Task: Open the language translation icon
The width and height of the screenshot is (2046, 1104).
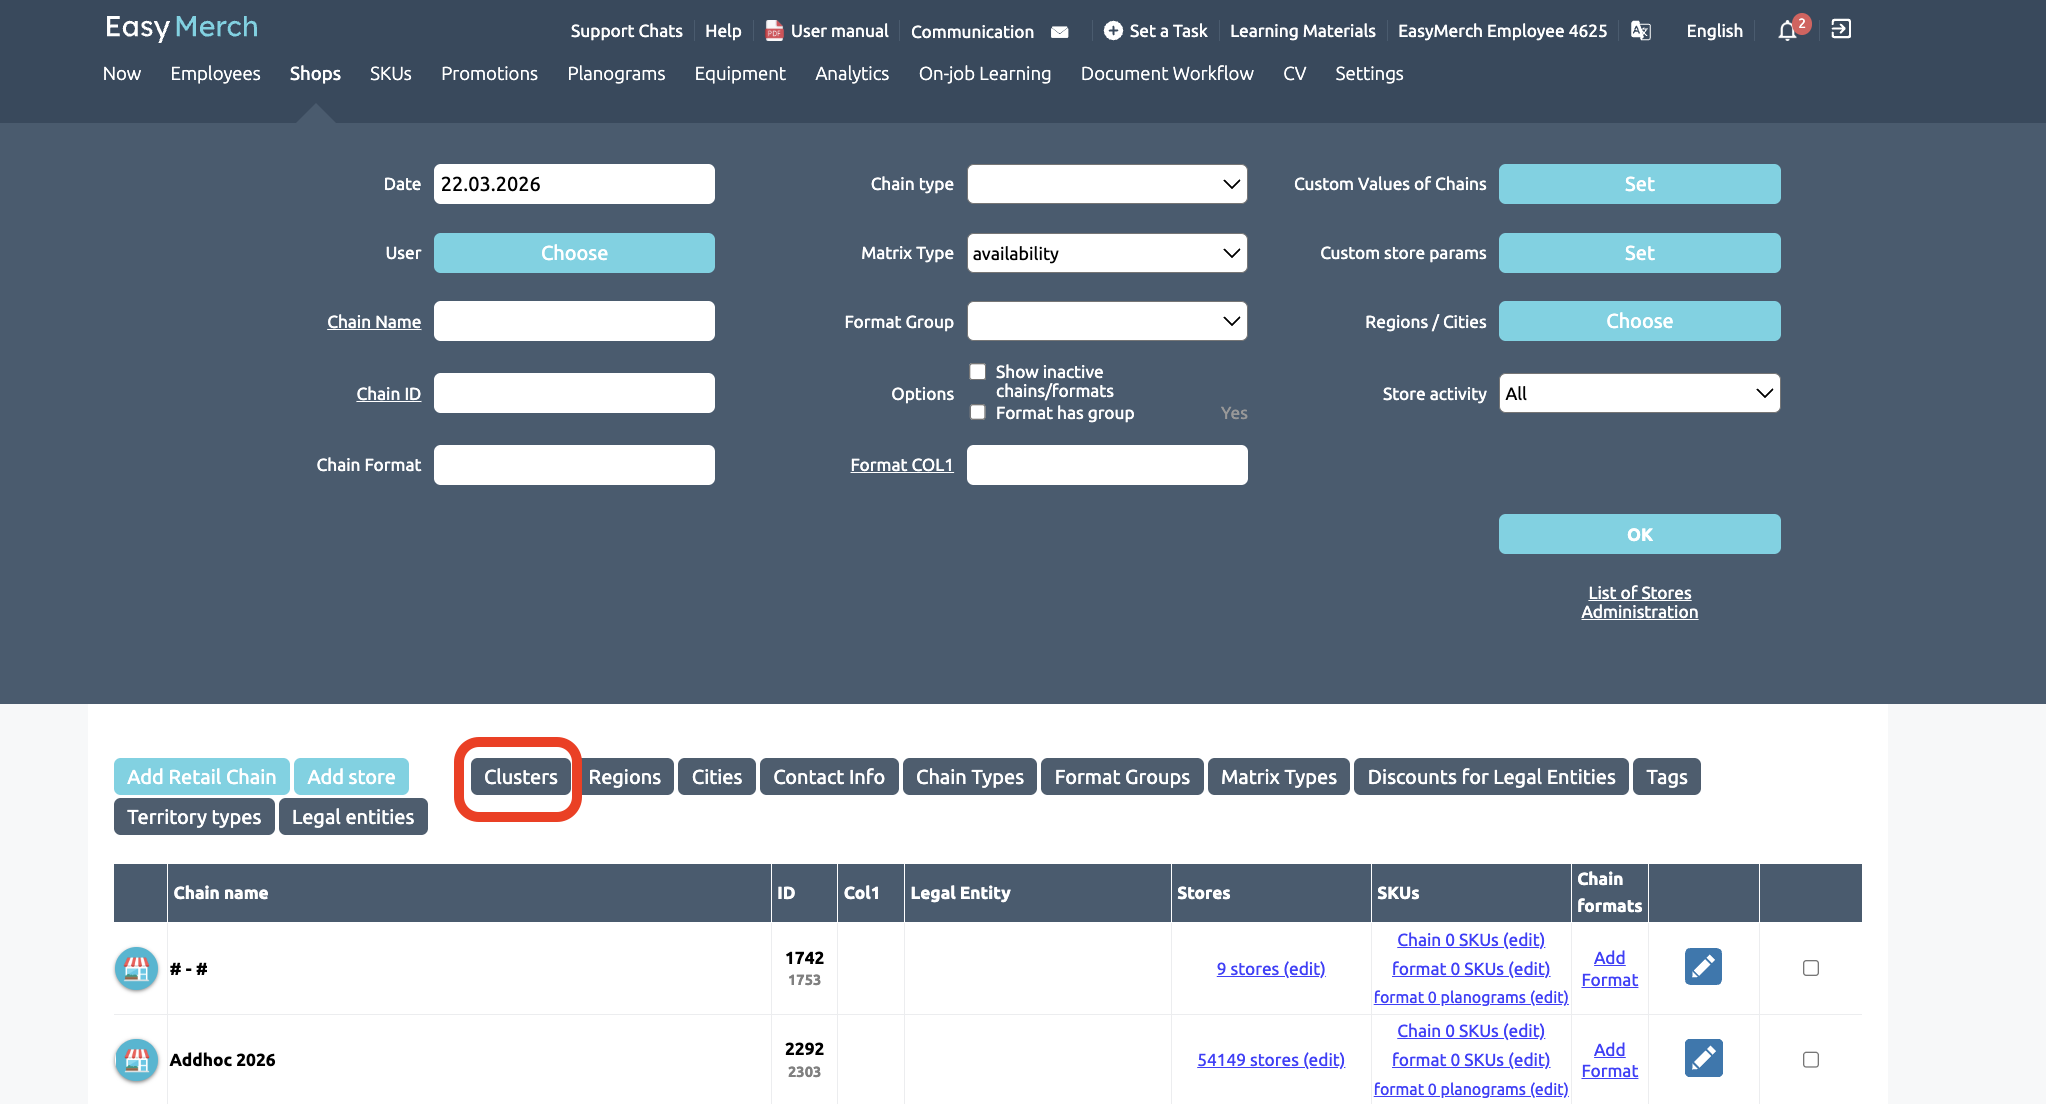Action: (x=1640, y=31)
